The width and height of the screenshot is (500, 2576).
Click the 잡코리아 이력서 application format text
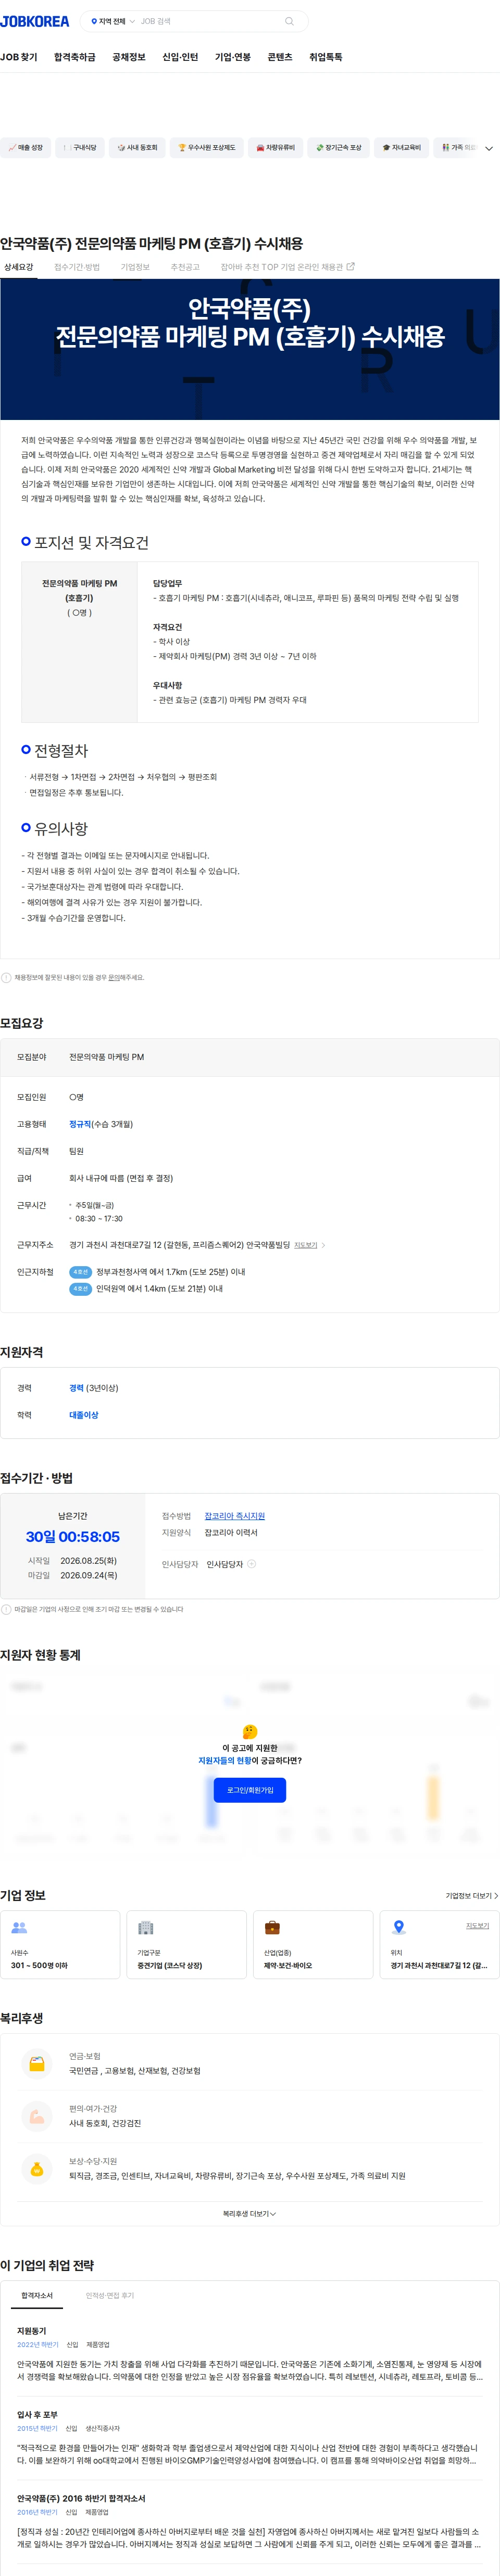pos(231,1532)
